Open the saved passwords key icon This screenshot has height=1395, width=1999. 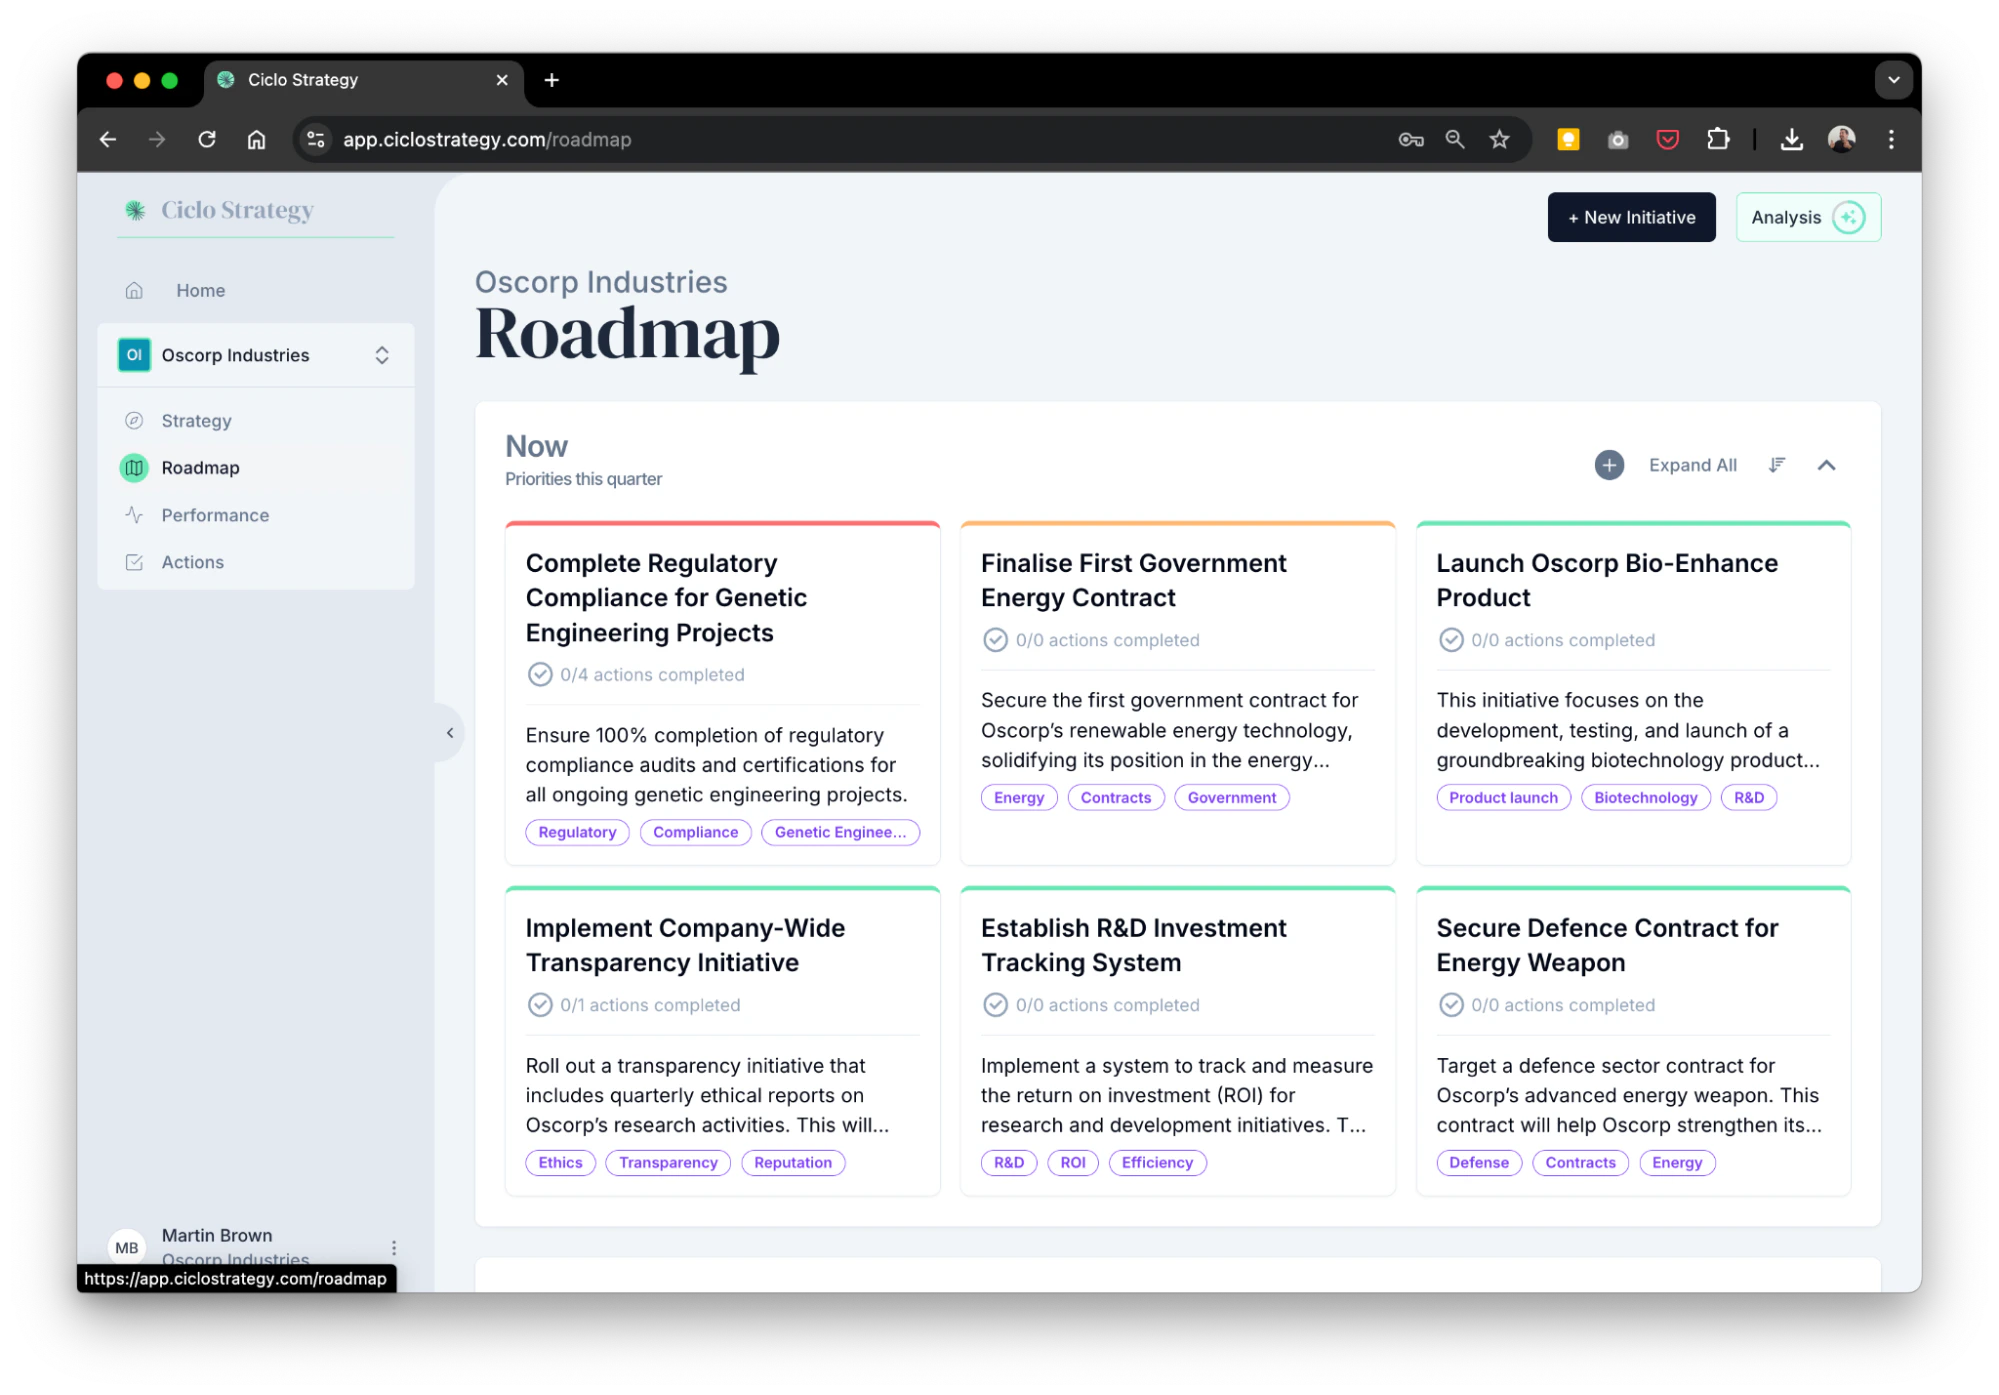pyautogui.click(x=1411, y=140)
